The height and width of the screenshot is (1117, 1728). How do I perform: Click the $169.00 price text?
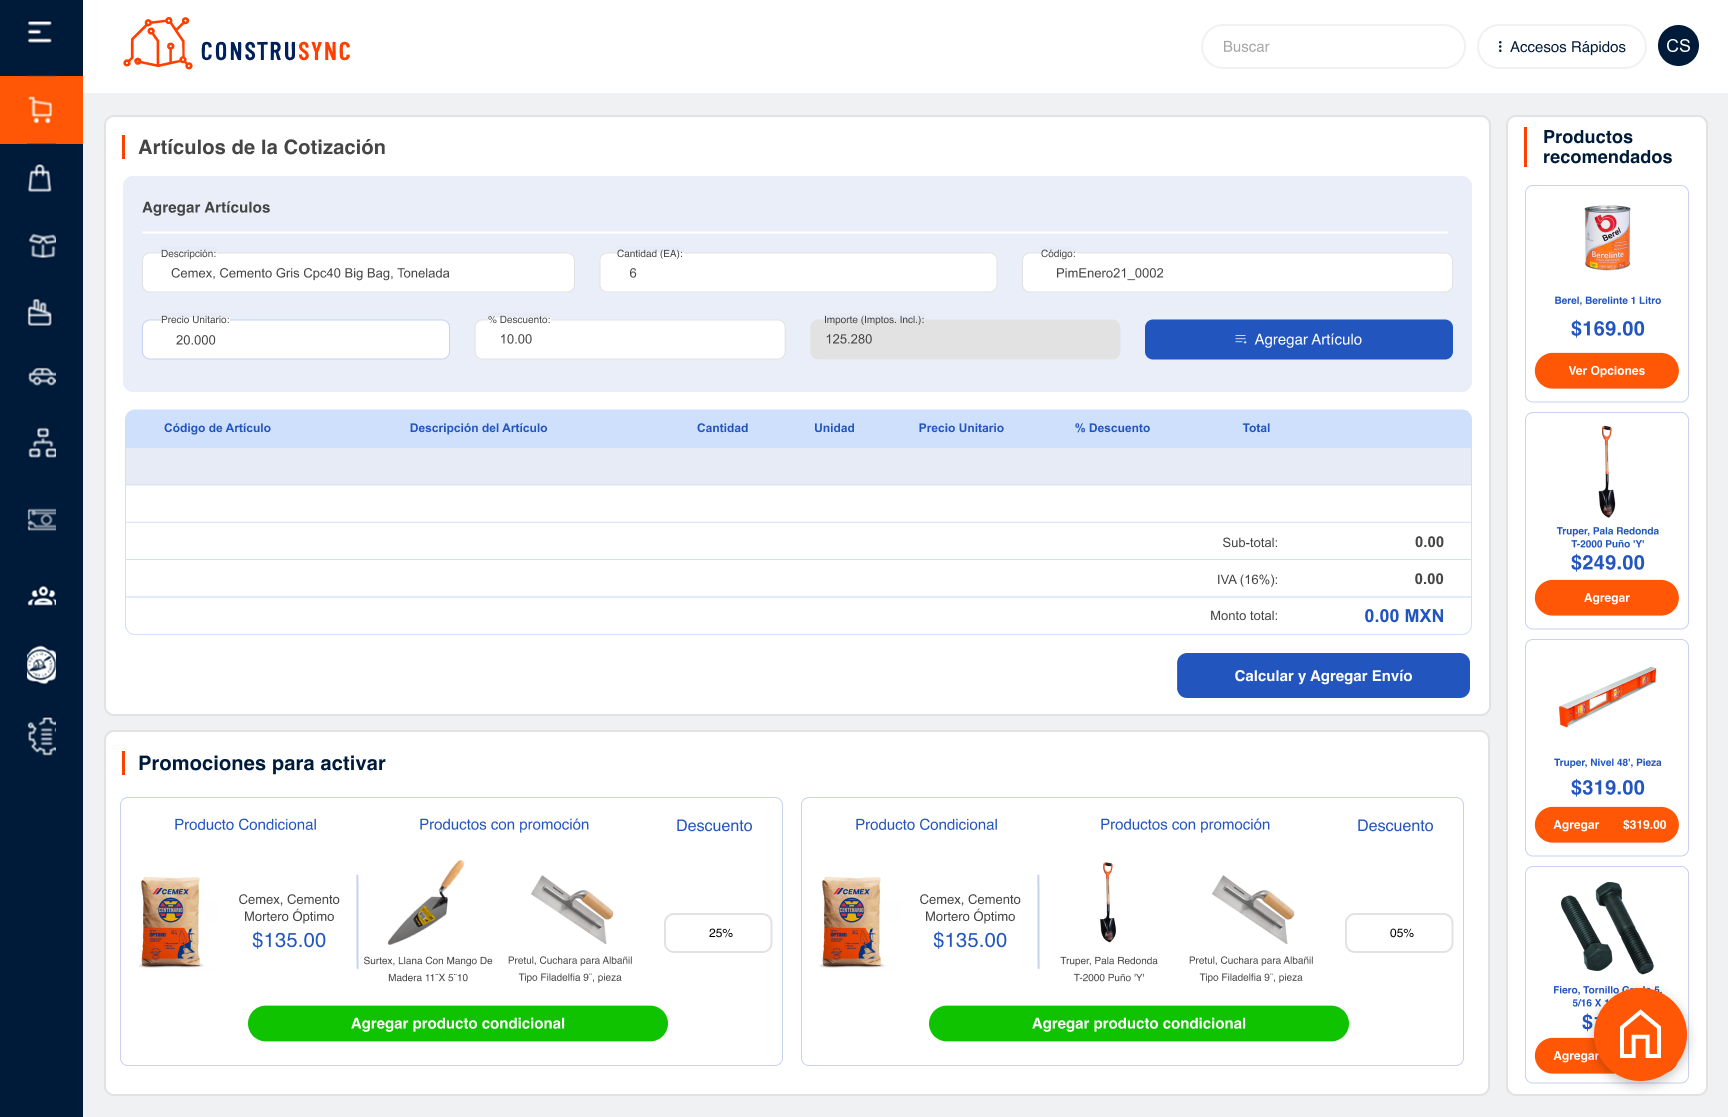click(x=1607, y=329)
